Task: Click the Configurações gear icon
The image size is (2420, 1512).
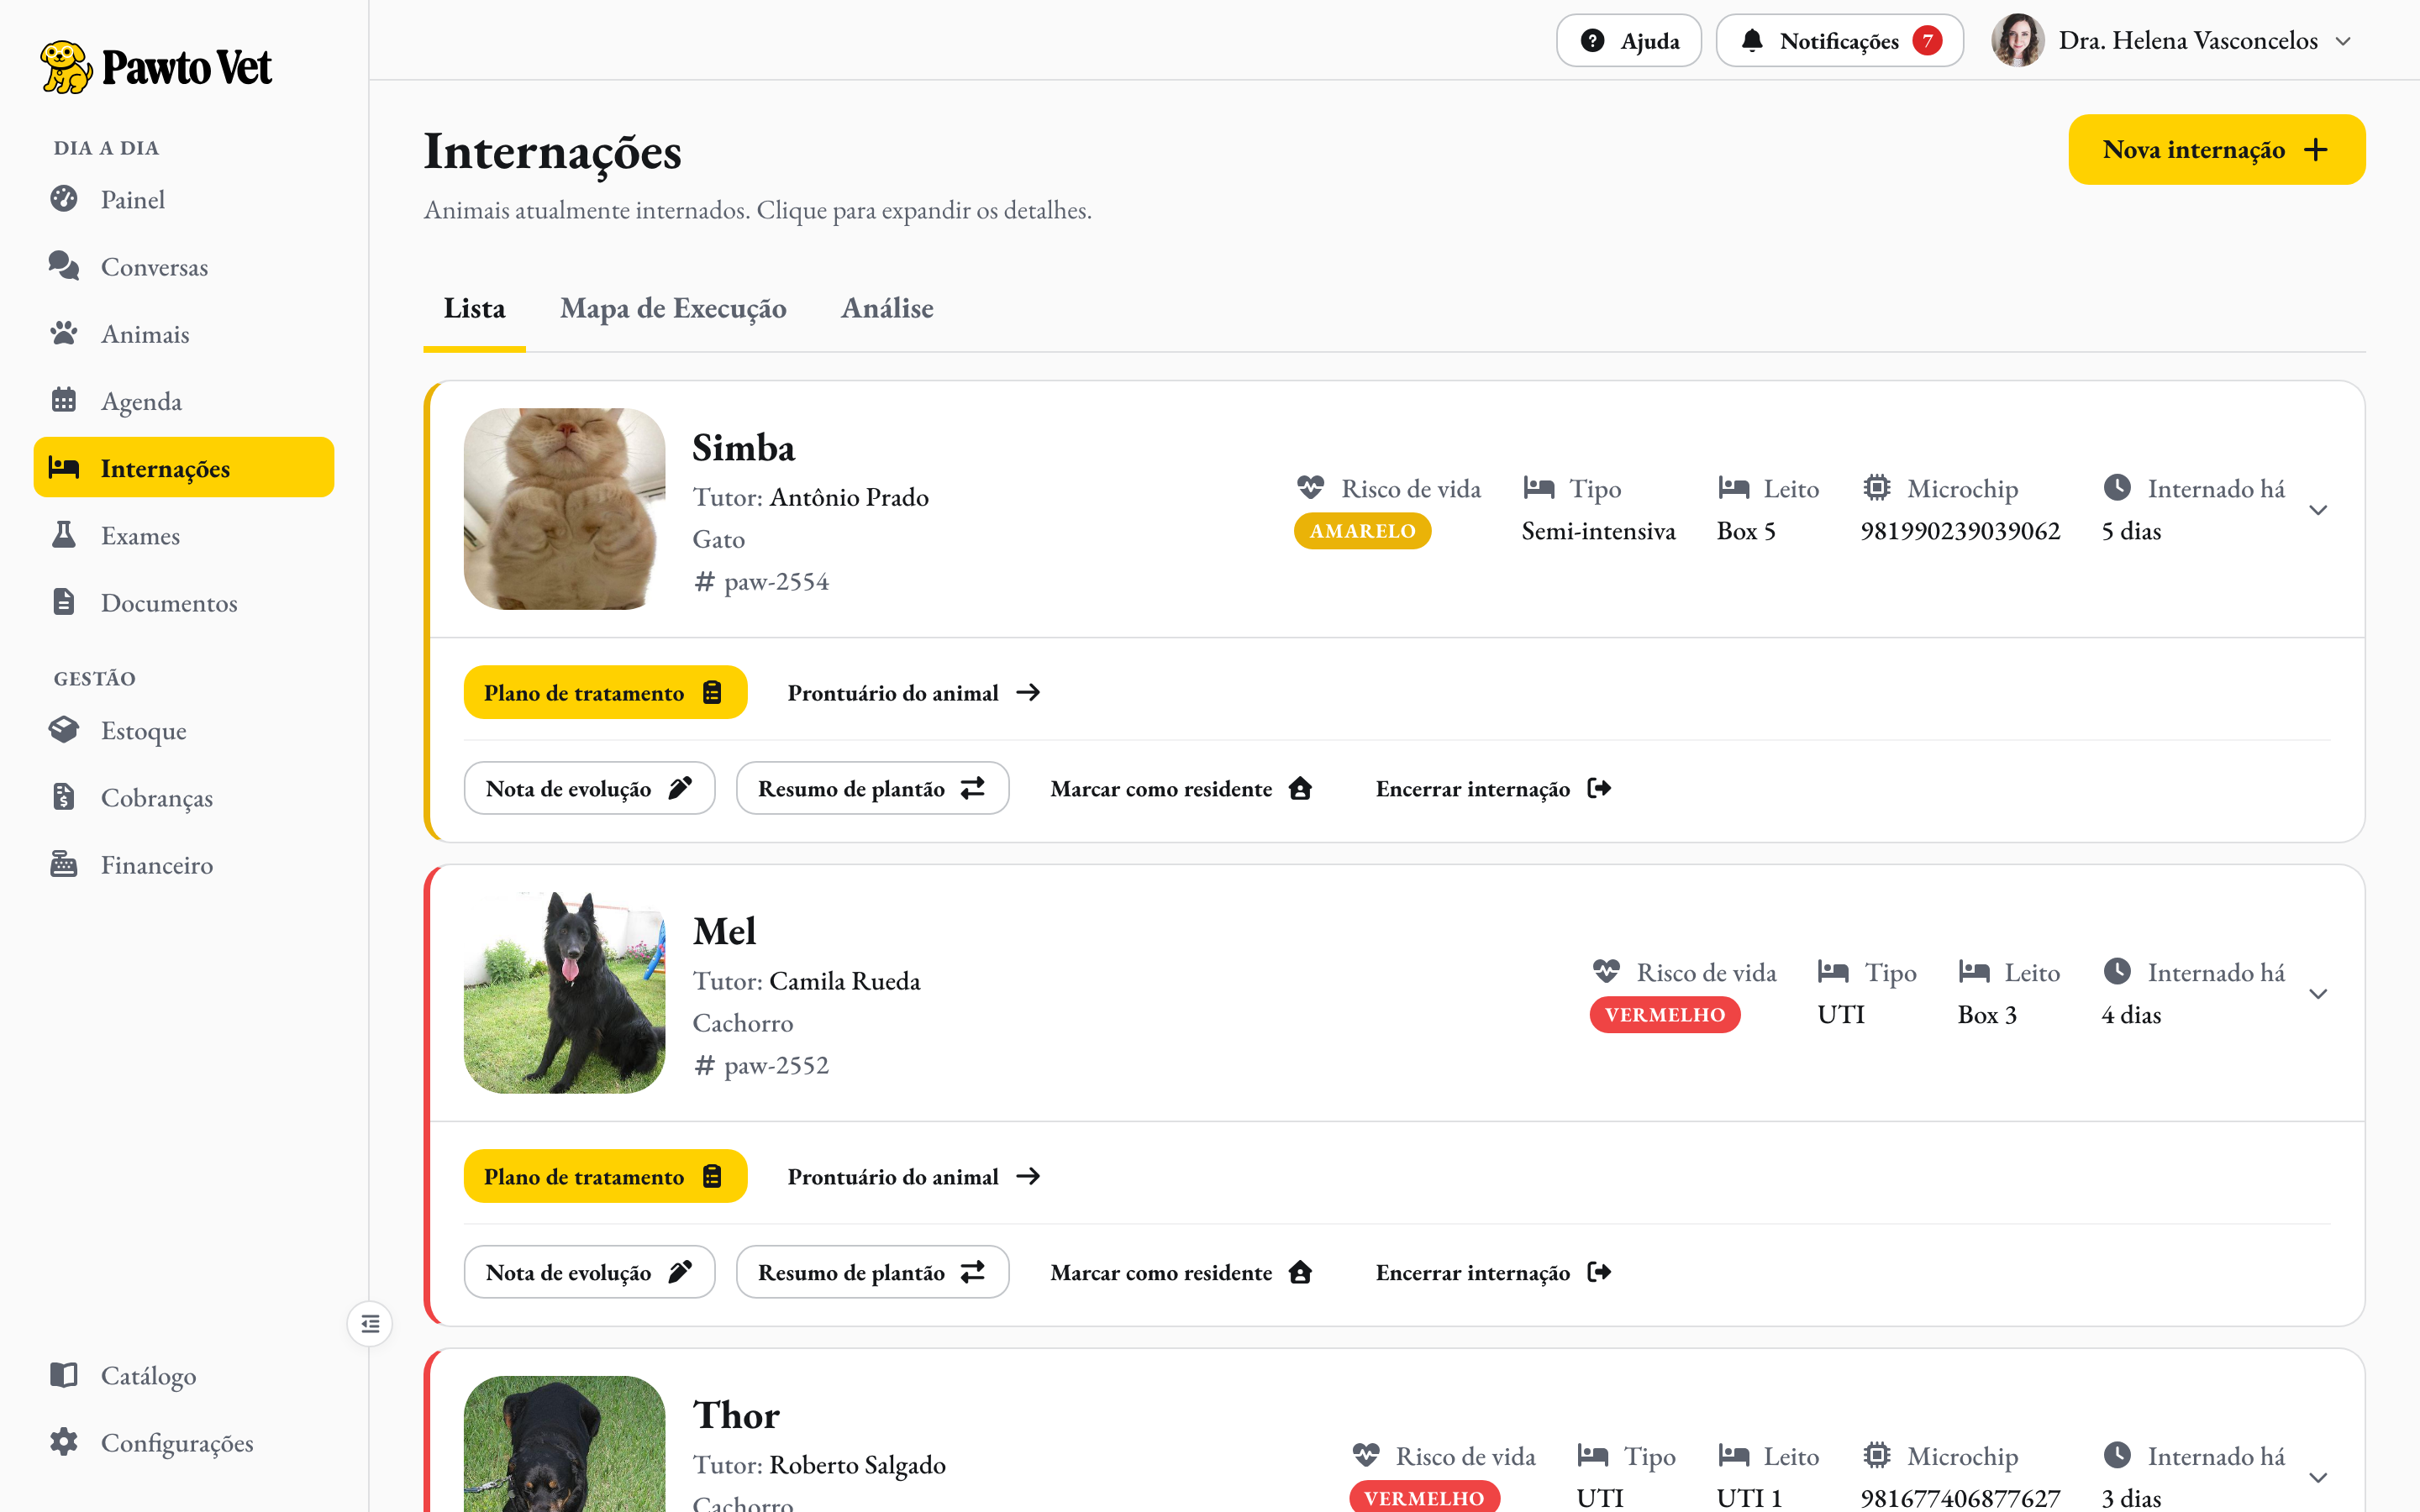Action: click(x=64, y=1442)
